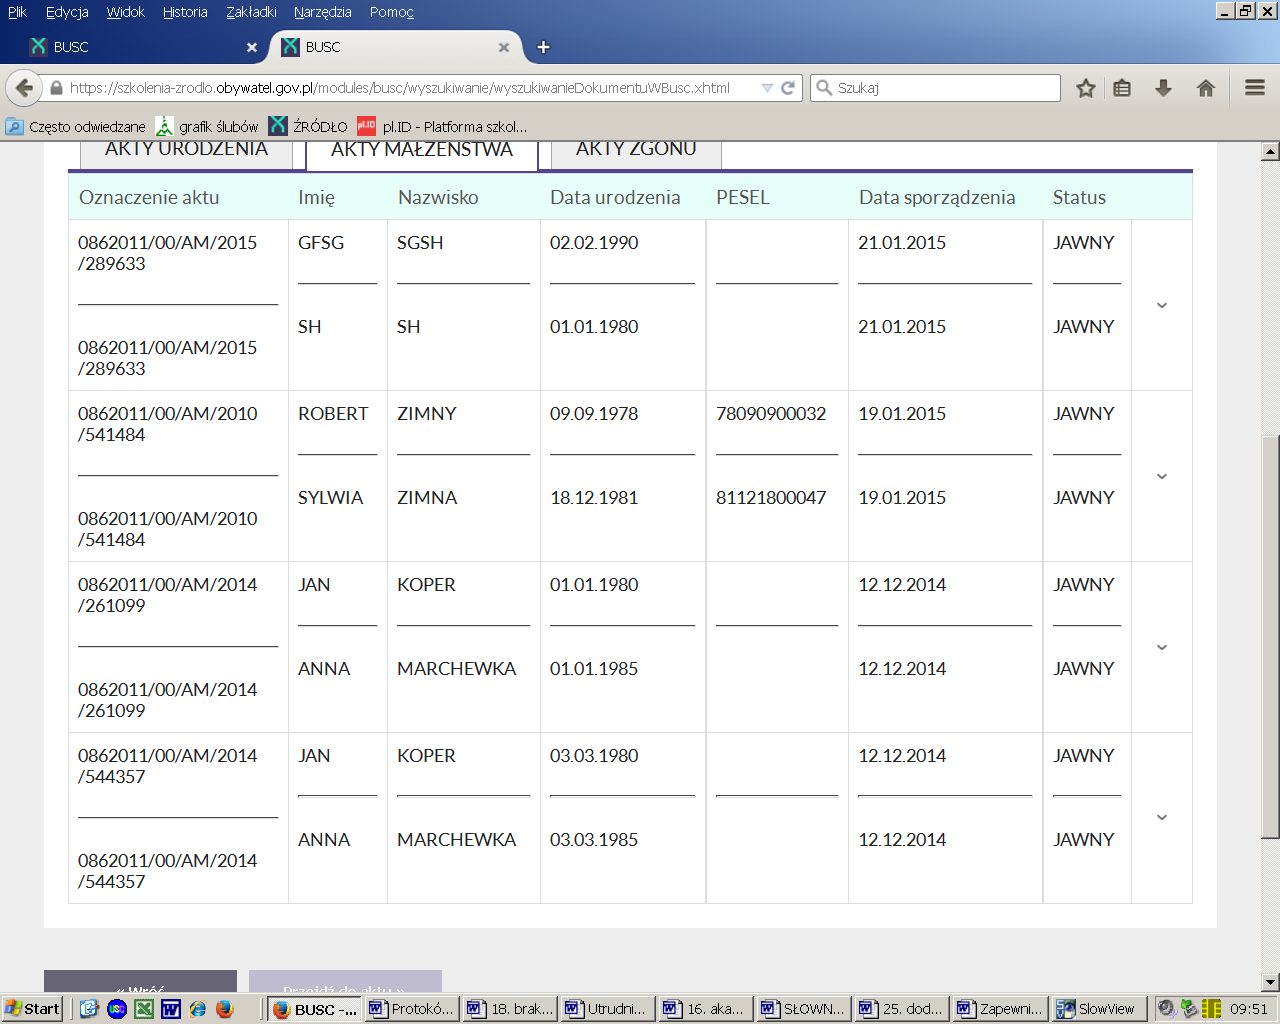Open the Narzędzia menu

[322, 12]
